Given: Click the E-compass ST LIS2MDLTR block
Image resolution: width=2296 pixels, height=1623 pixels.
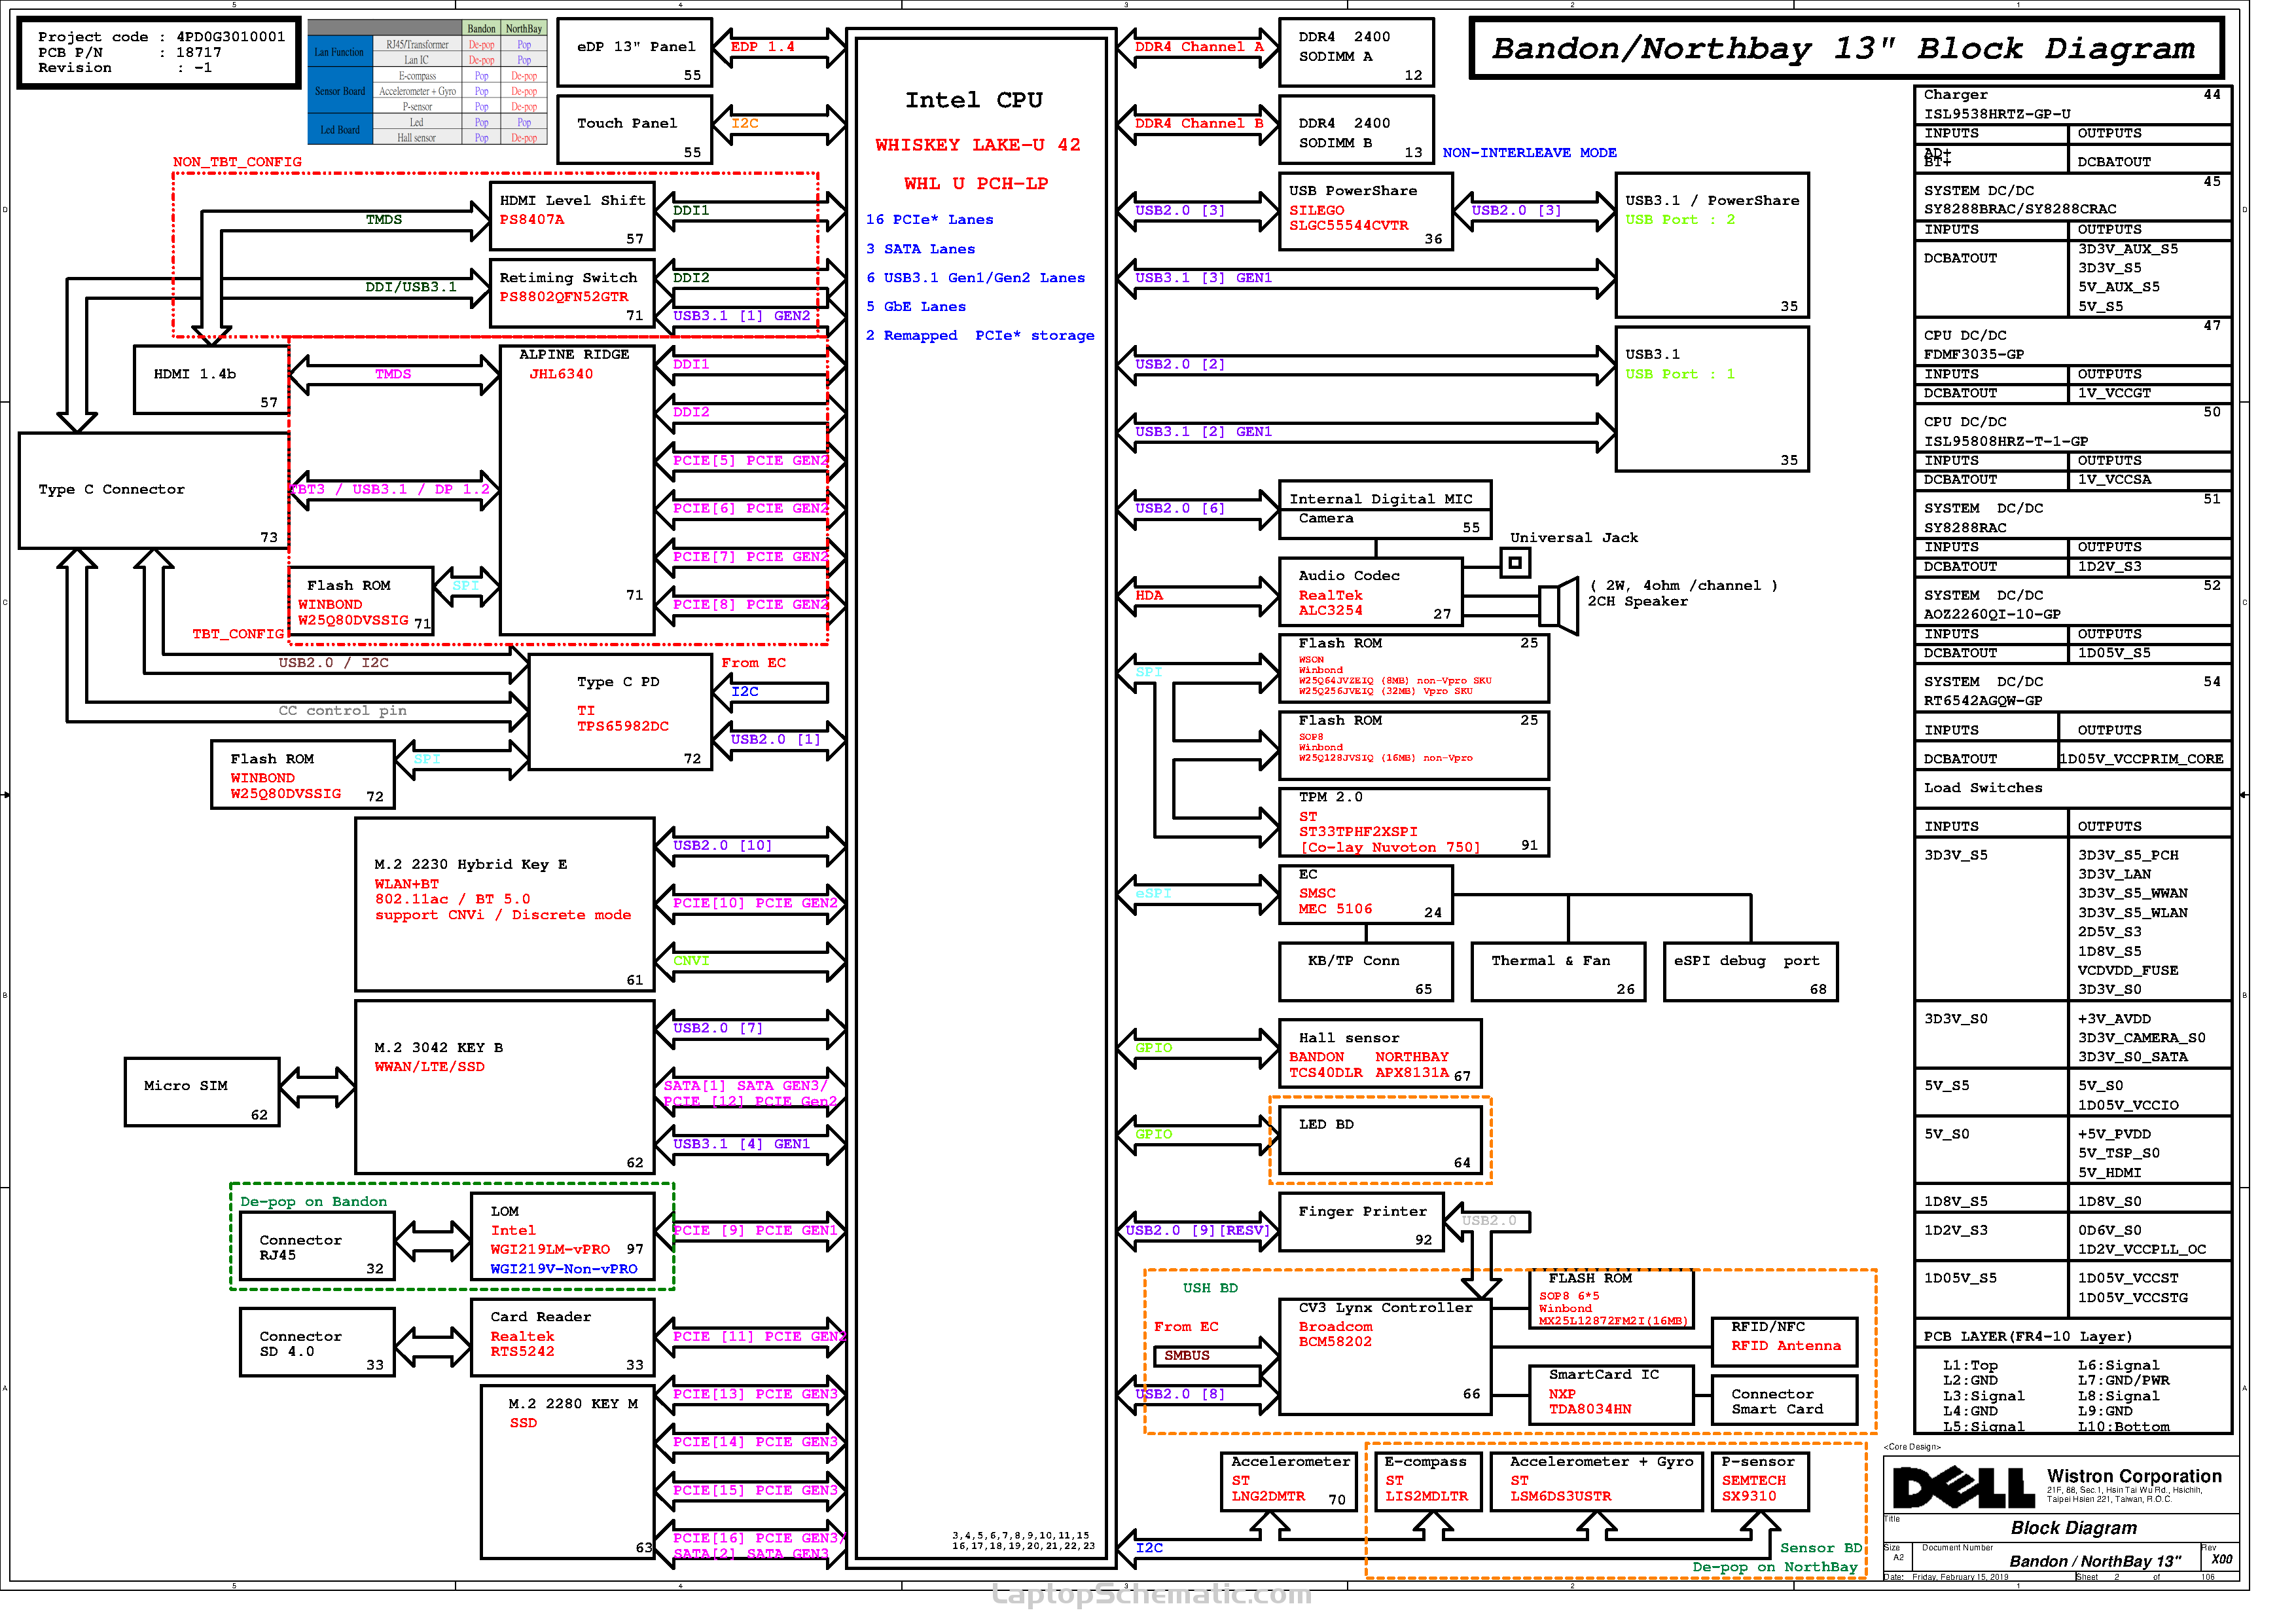Looking at the screenshot, I should (1429, 1482).
